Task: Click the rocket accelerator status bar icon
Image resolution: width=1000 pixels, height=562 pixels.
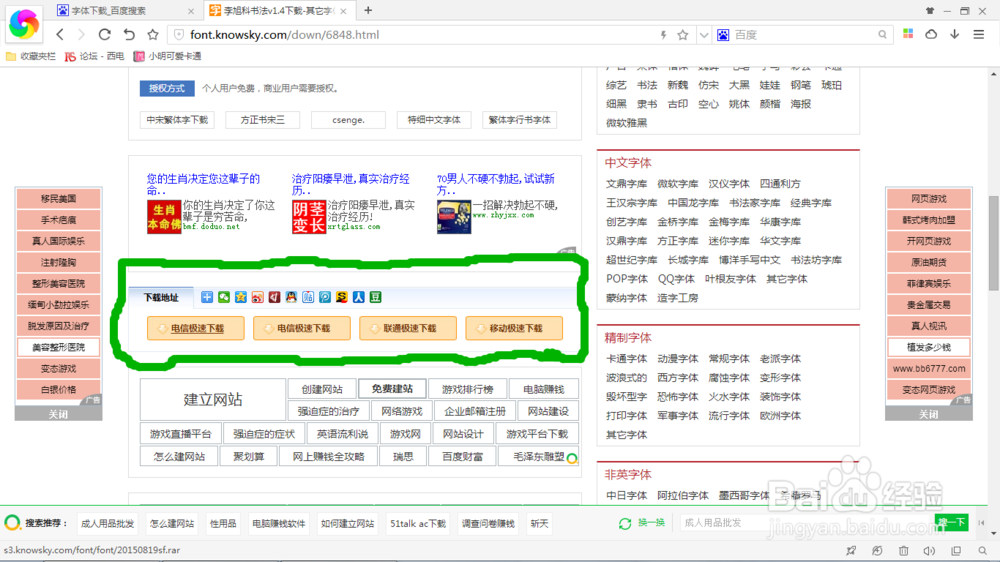Action: pyautogui.click(x=851, y=551)
